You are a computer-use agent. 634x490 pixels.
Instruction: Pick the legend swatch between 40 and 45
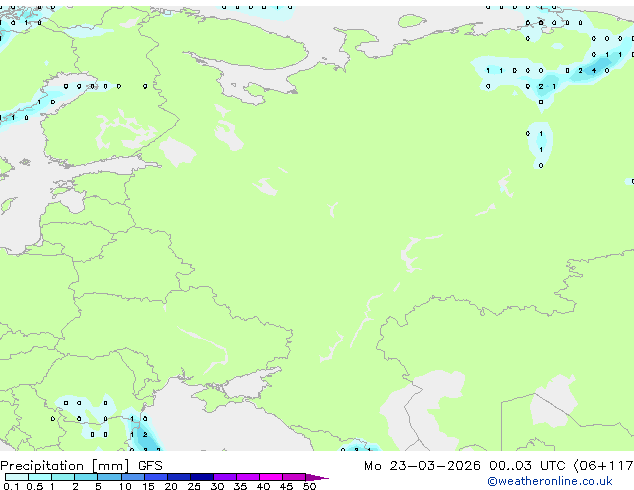[x=271, y=477]
